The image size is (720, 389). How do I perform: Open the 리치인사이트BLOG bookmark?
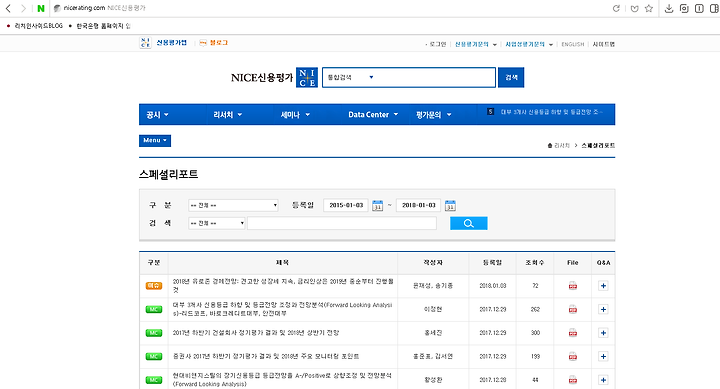click(x=38, y=26)
